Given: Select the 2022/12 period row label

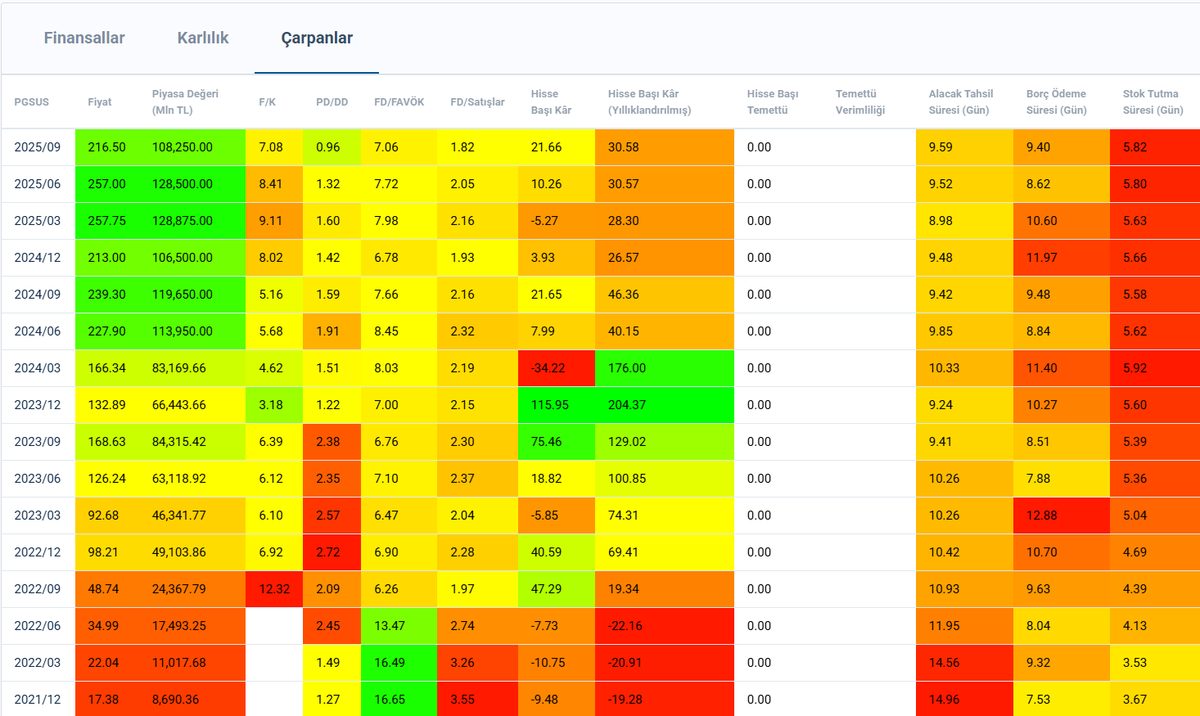Looking at the screenshot, I should [x=37, y=552].
